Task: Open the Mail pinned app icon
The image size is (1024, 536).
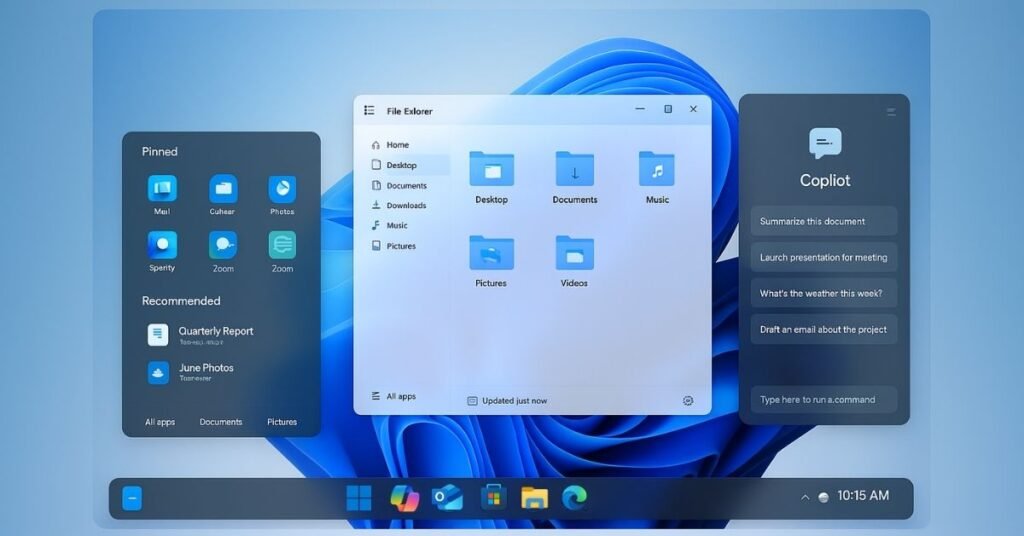Action: (162, 188)
